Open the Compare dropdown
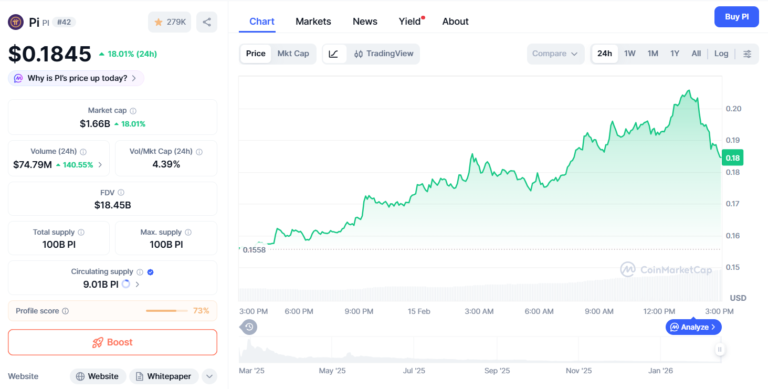 pyautogui.click(x=555, y=54)
